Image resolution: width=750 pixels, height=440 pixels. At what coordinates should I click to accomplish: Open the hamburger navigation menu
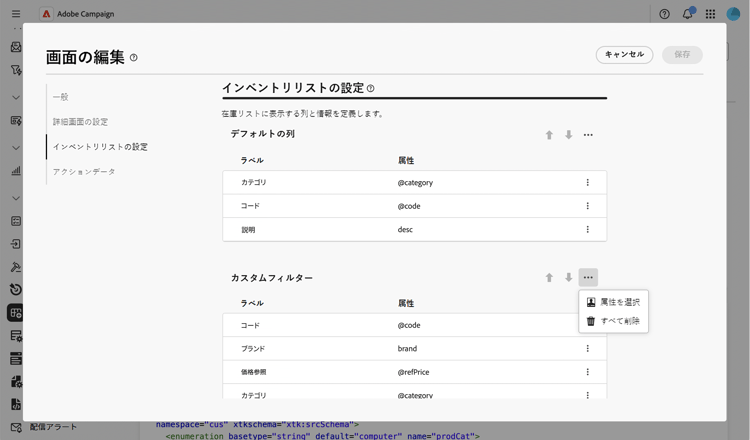pos(16,14)
